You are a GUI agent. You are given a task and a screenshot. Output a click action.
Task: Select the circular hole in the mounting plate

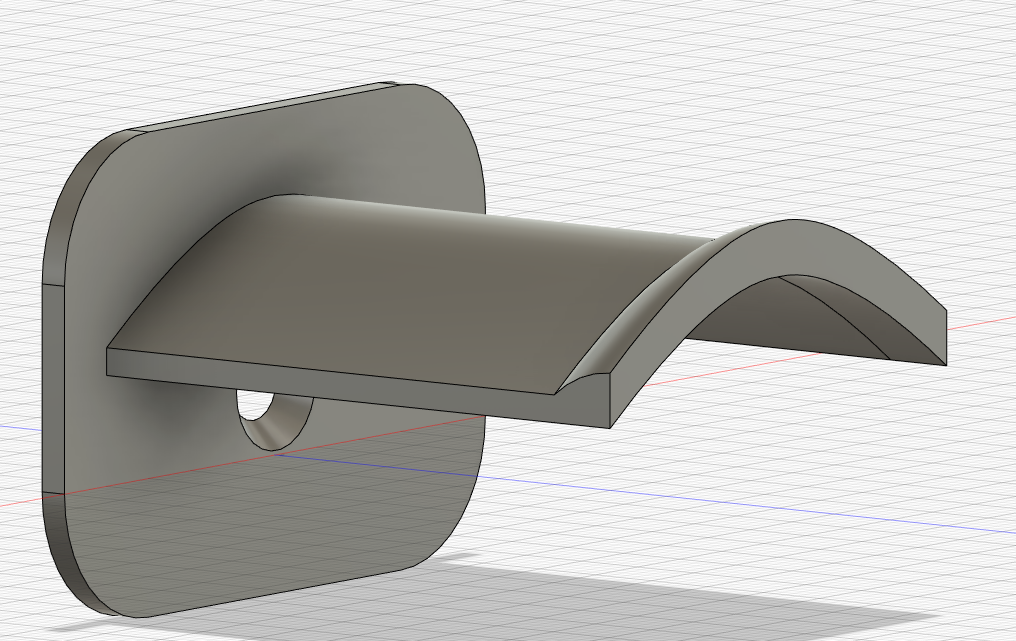point(275,421)
